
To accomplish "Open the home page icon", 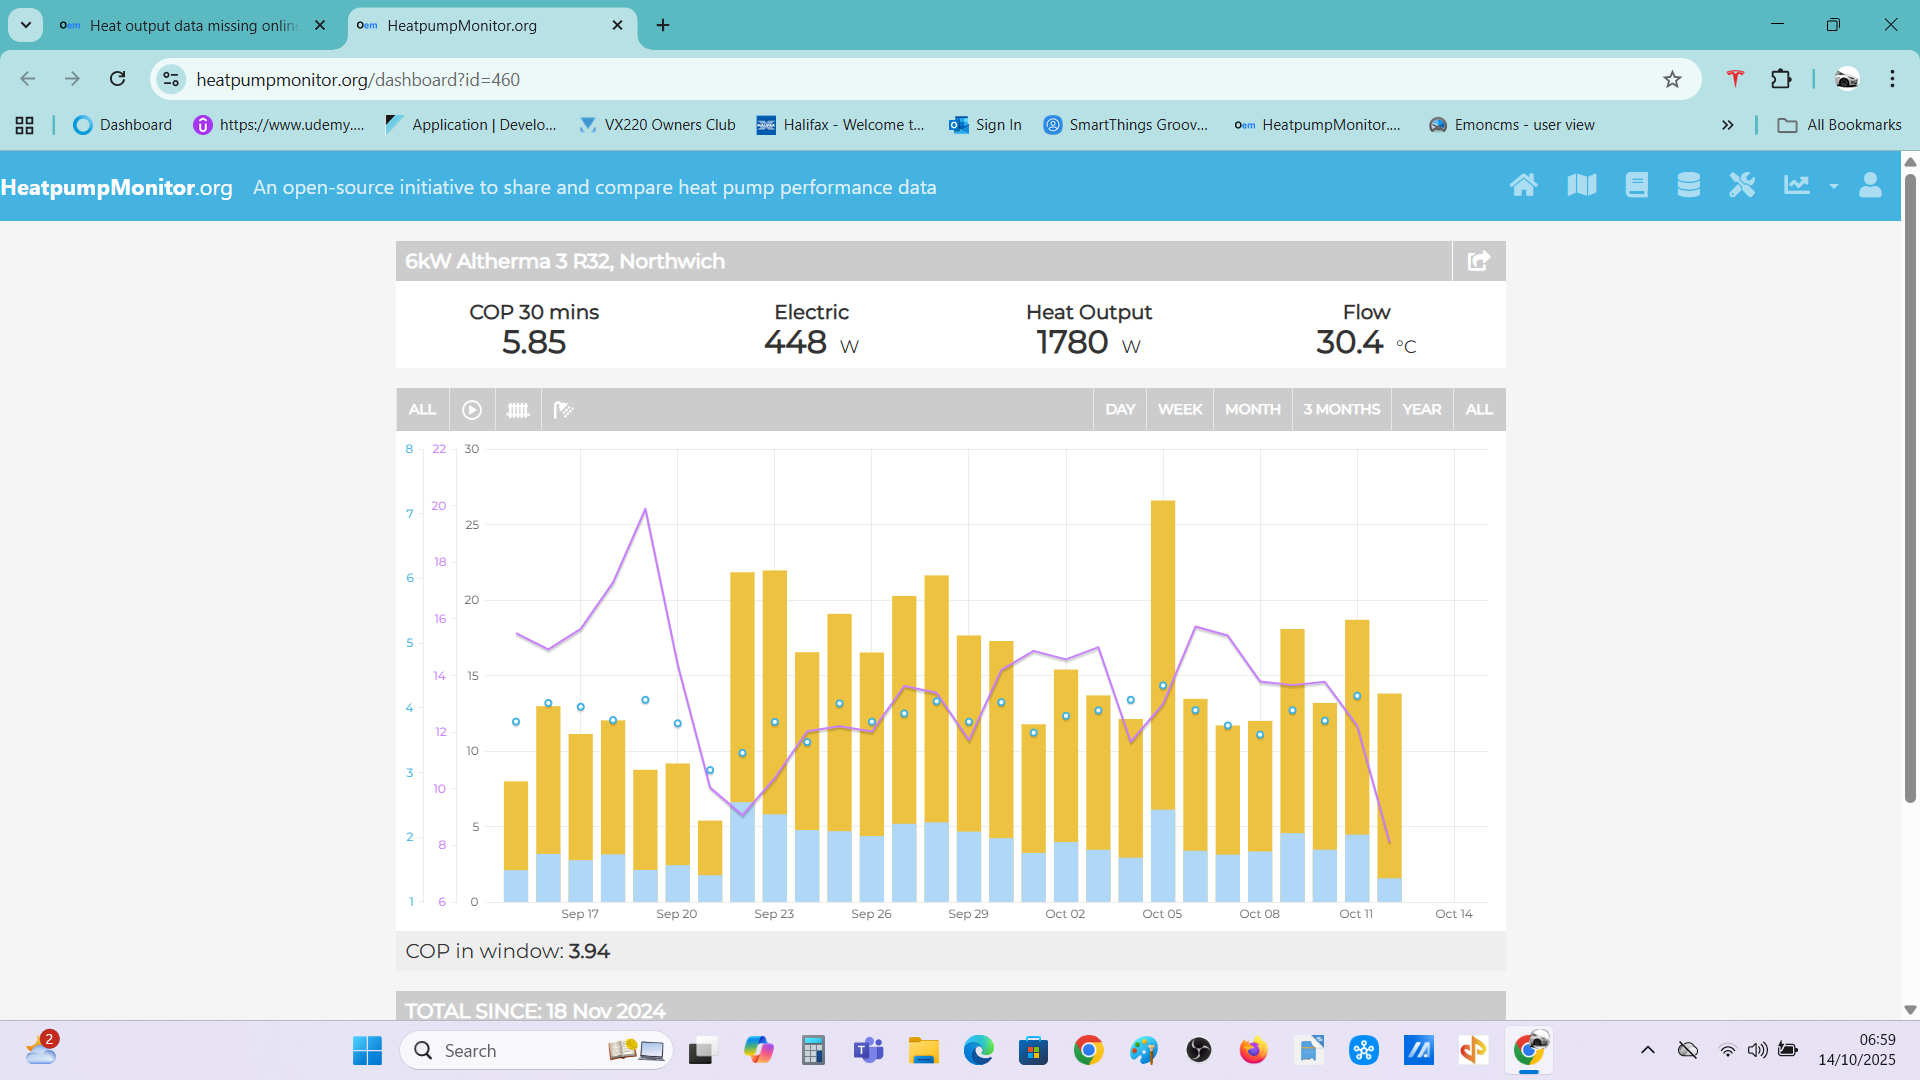I will click(1523, 186).
